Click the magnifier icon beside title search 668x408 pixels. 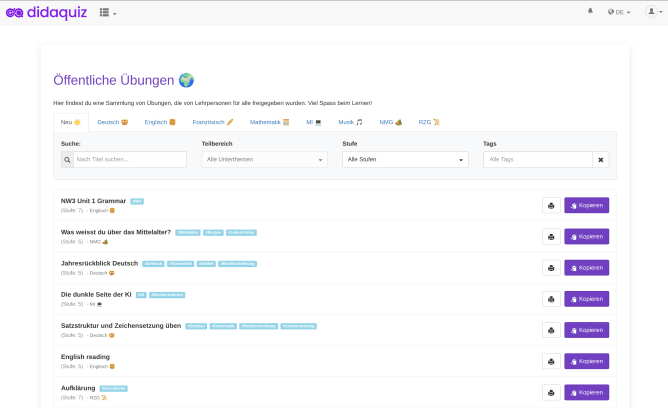click(x=67, y=160)
